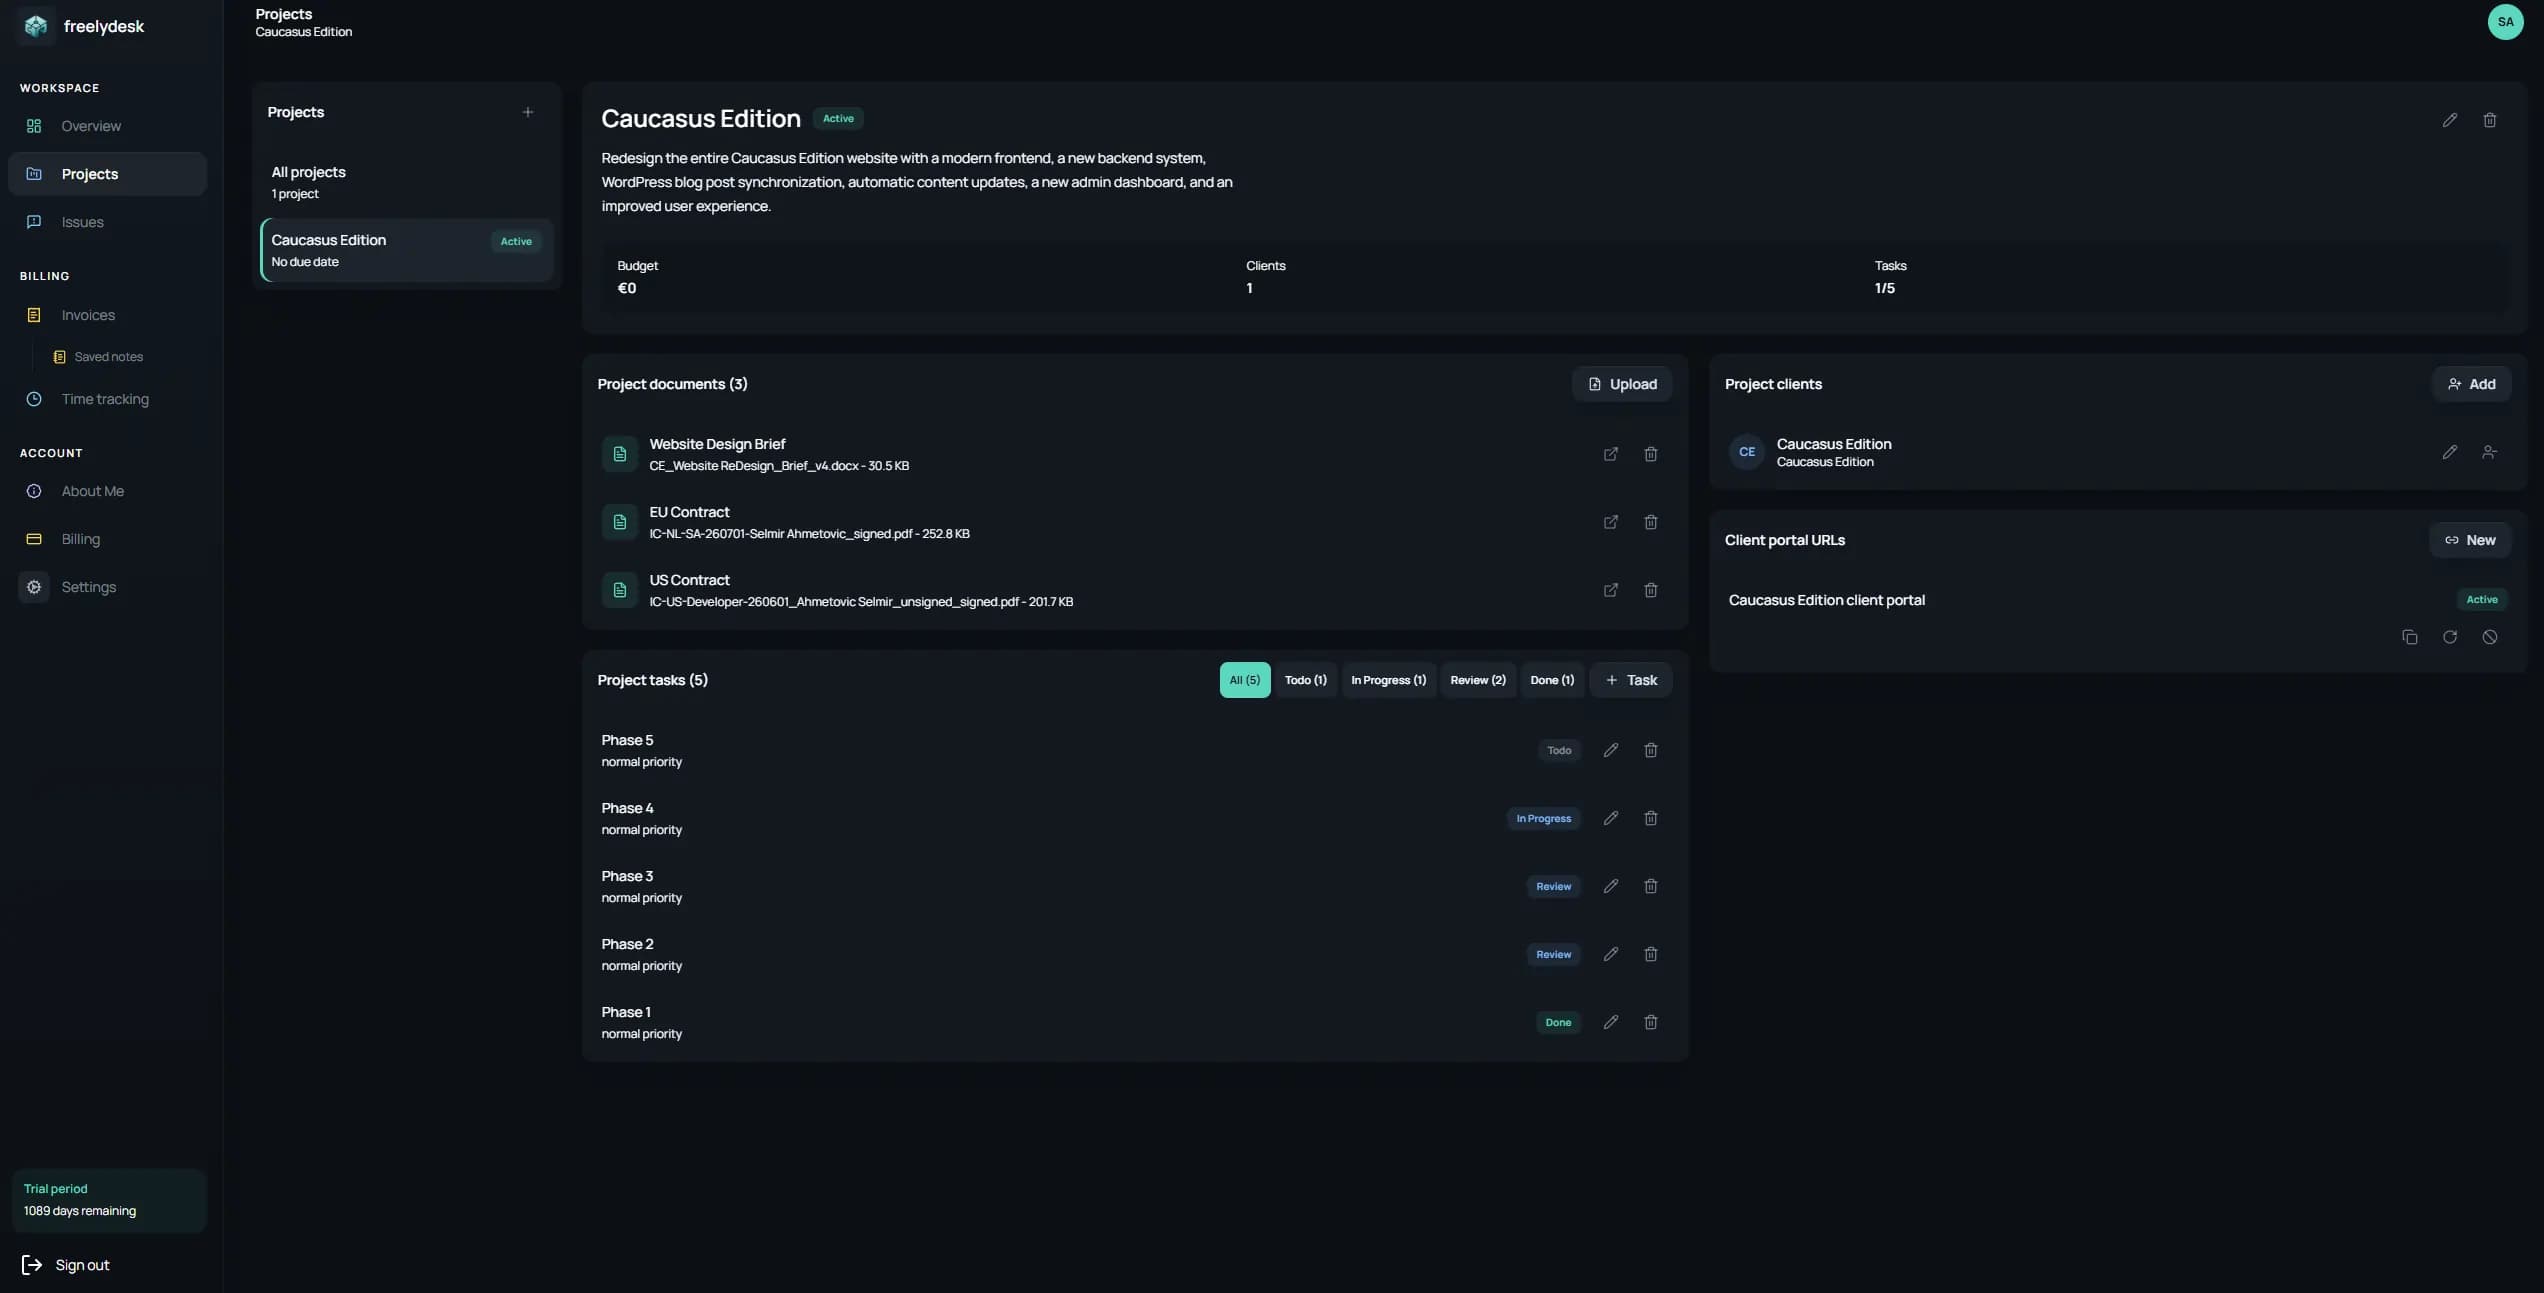Upload a project document

pos(1622,384)
